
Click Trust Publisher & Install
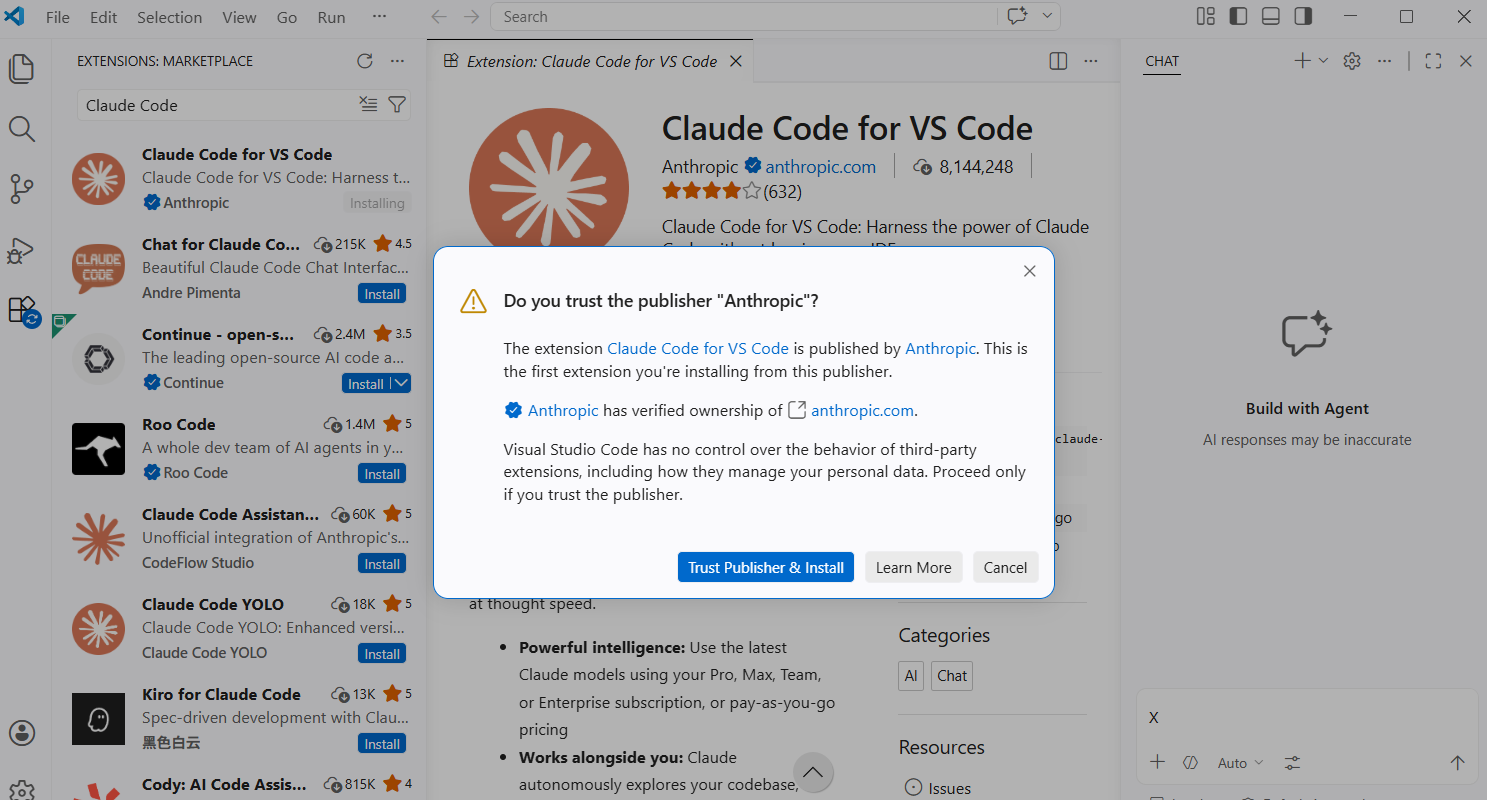pyautogui.click(x=765, y=567)
